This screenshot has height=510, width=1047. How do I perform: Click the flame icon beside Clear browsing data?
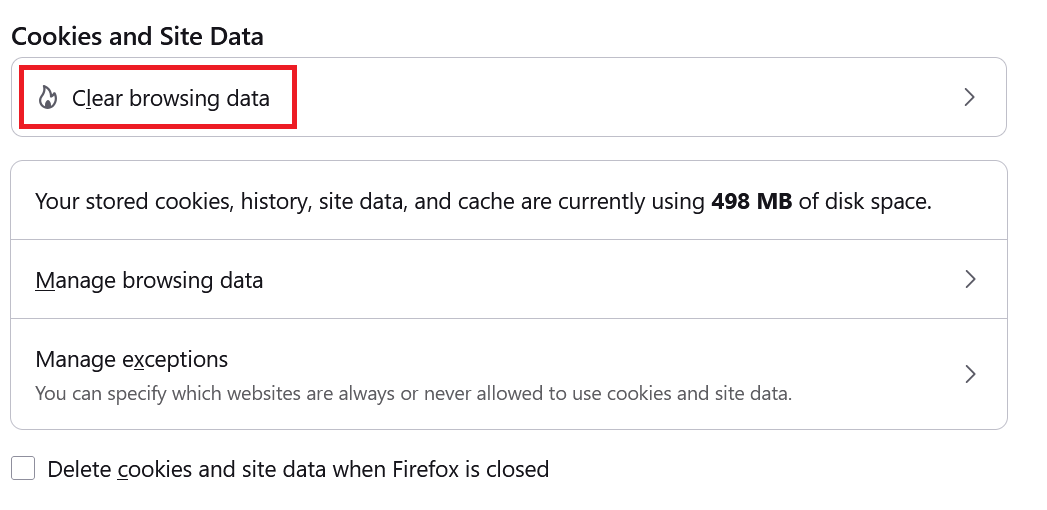[47, 98]
